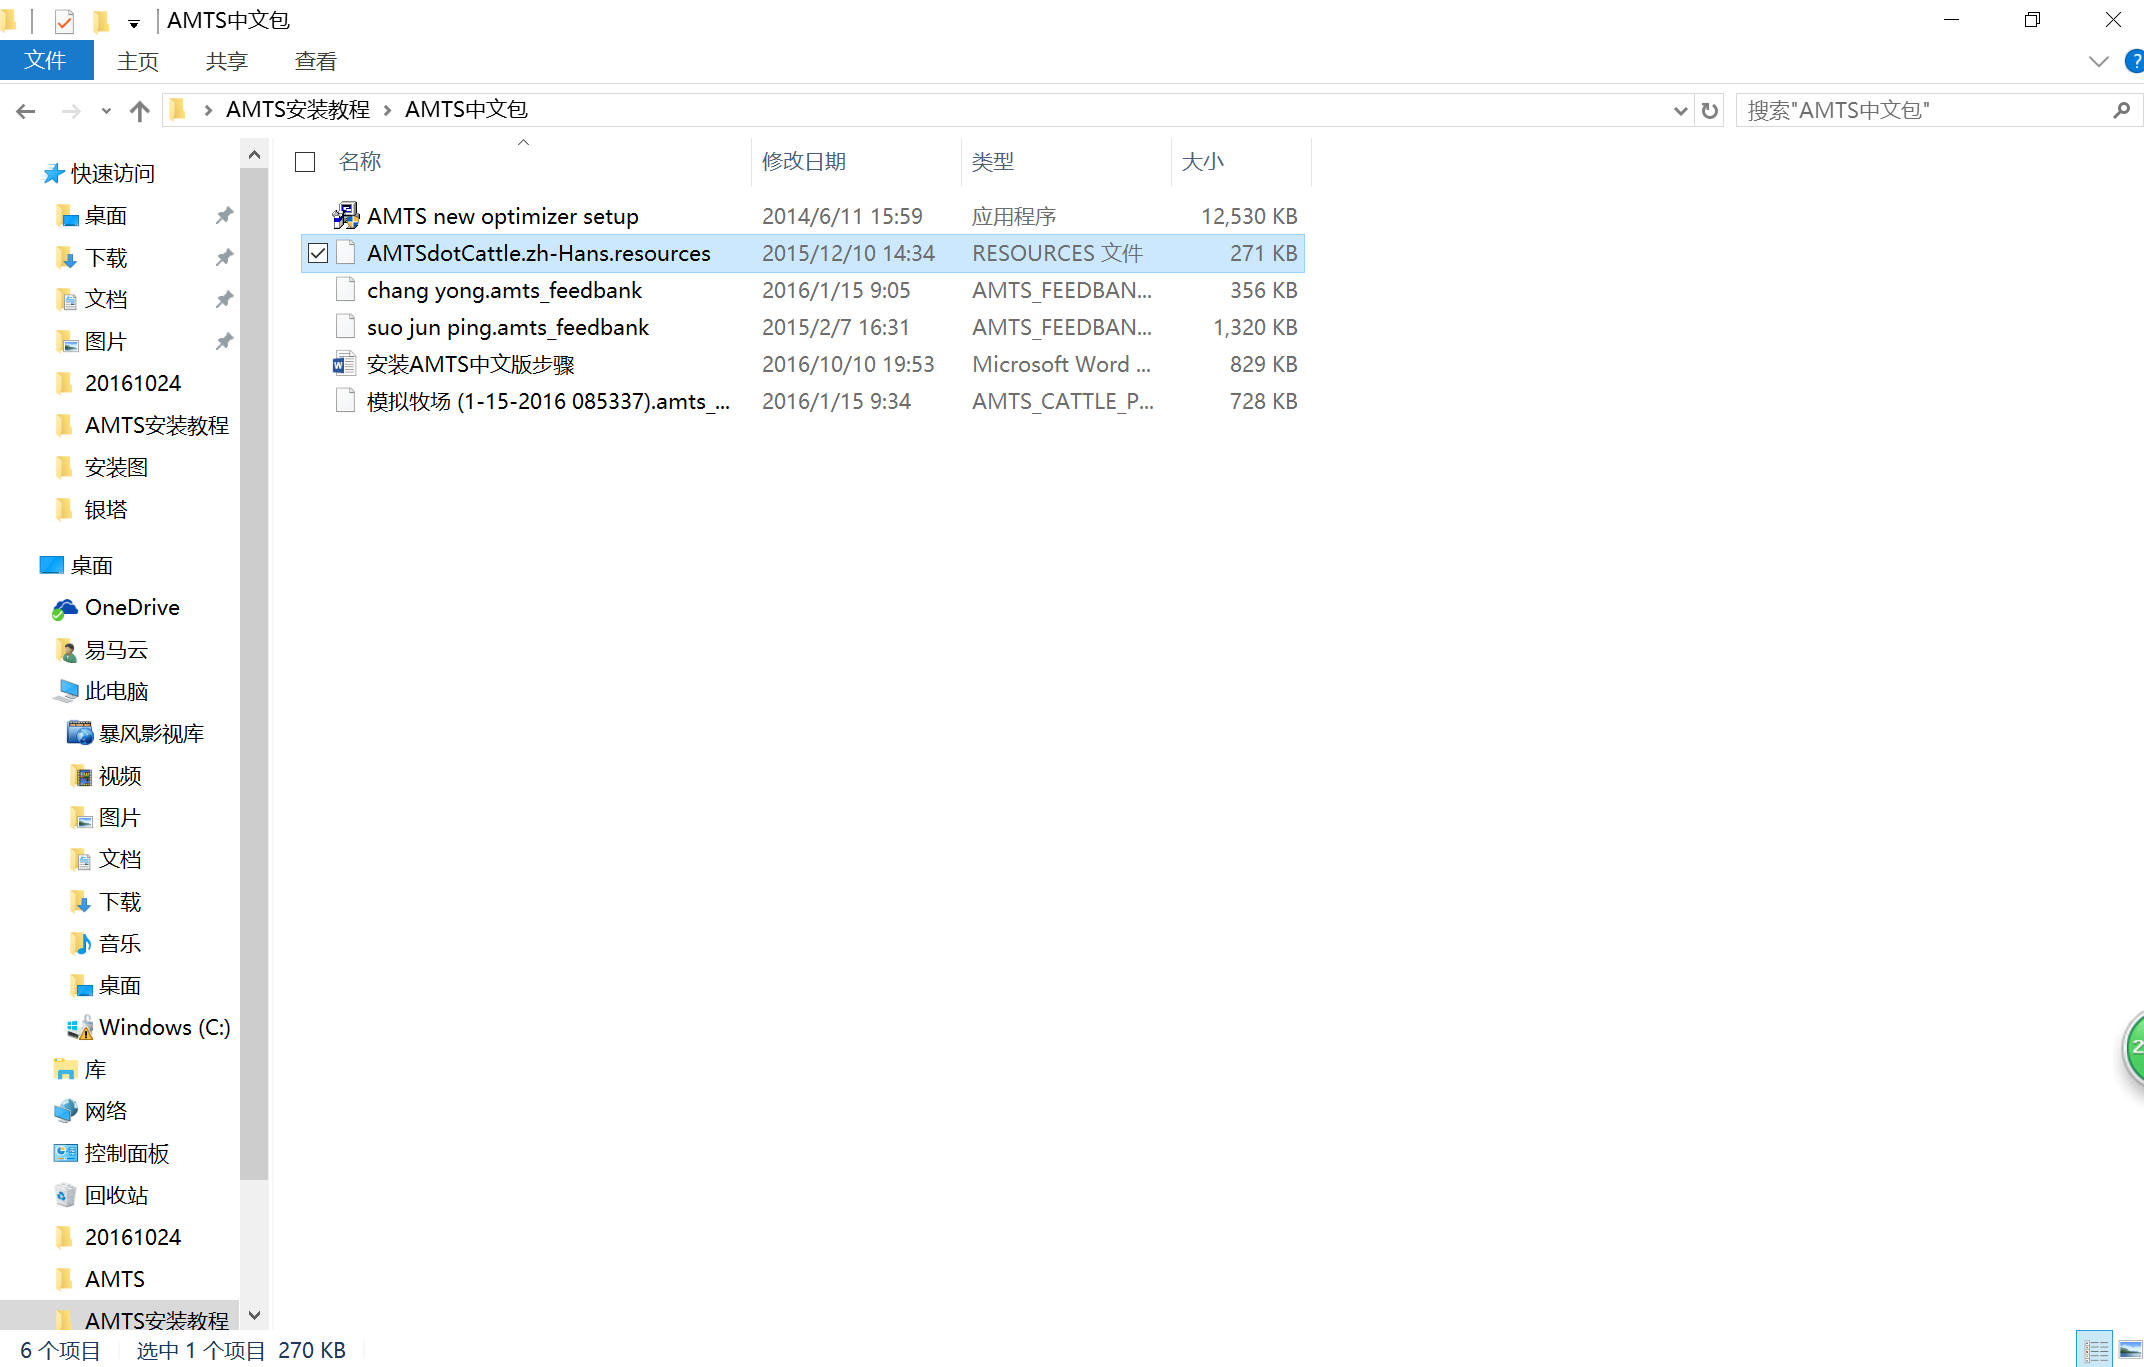Viewport: 2144px width, 1367px height.
Task: Select the file suo jun ping.amts_feedbank
Action: [508, 327]
